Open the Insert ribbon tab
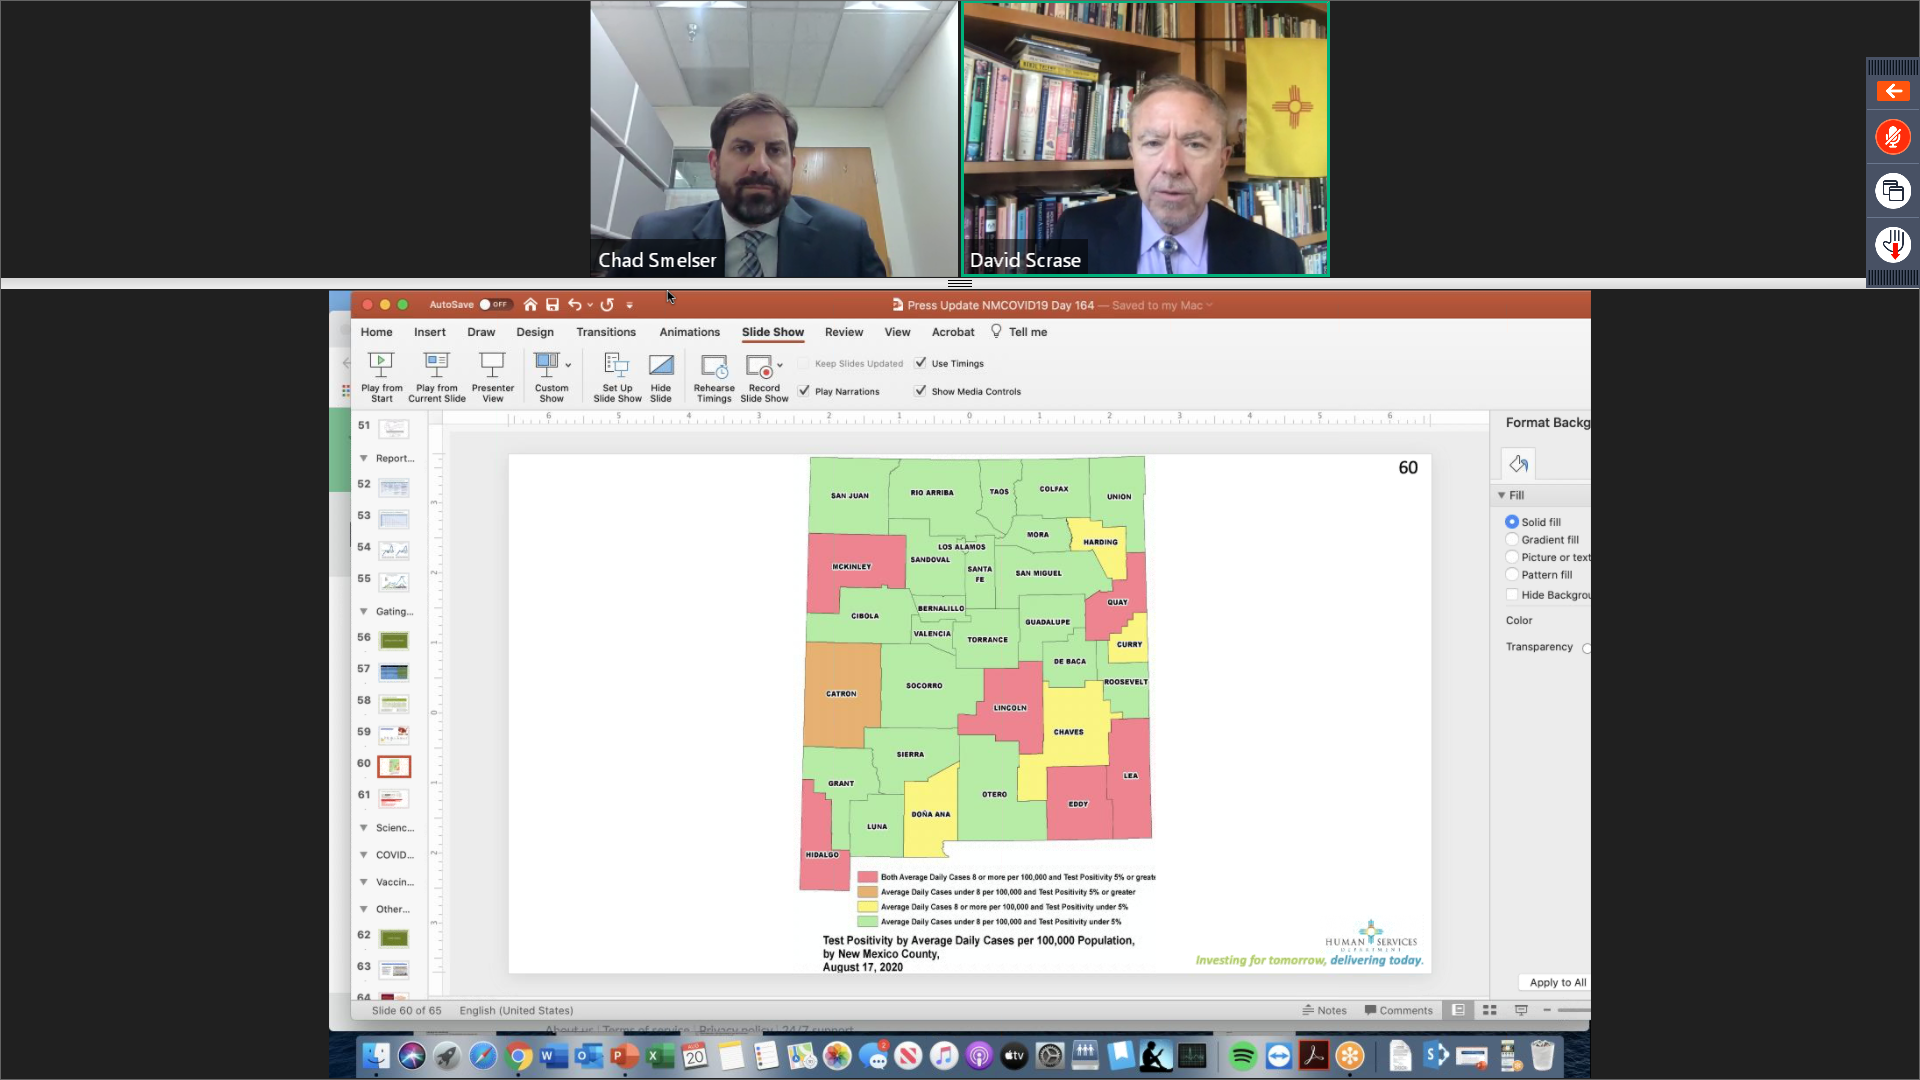Viewport: 1920px width, 1080px height. (430, 332)
